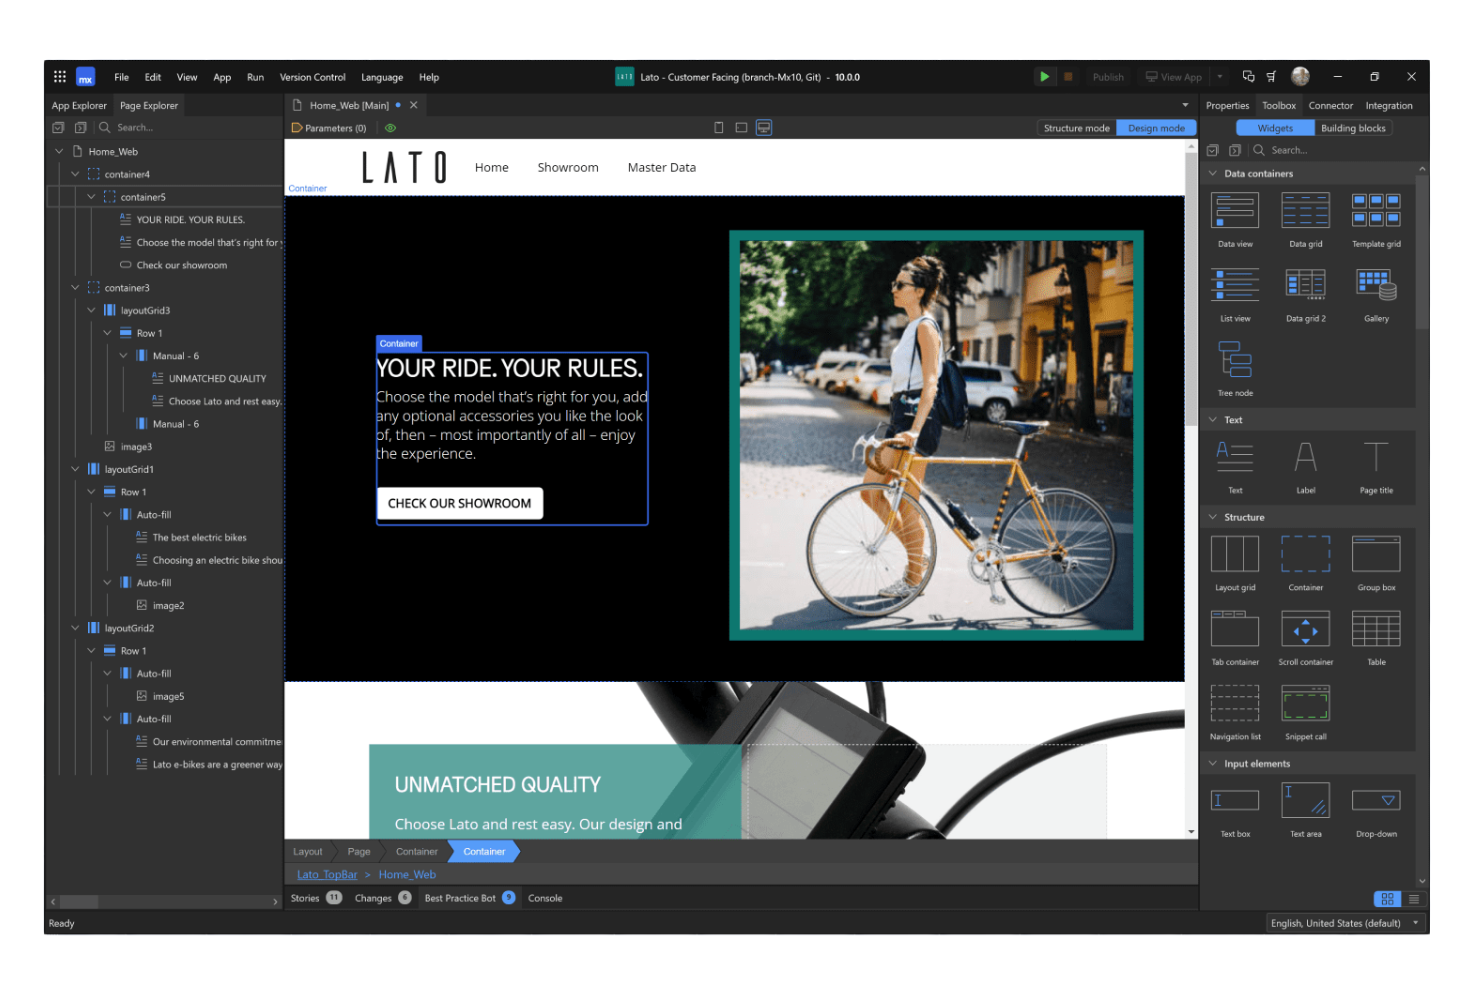Select the Layout grid structure widget

click(x=1234, y=555)
